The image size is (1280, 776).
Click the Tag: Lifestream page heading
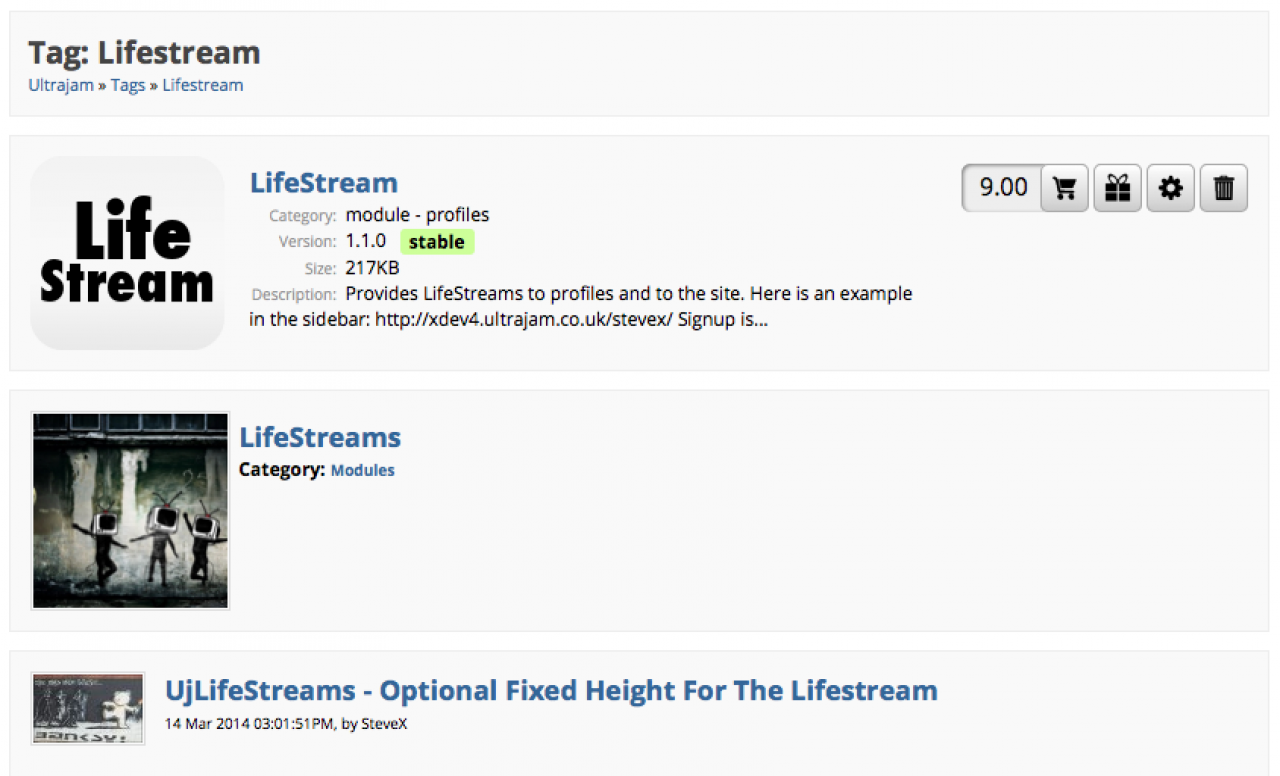pos(144,52)
